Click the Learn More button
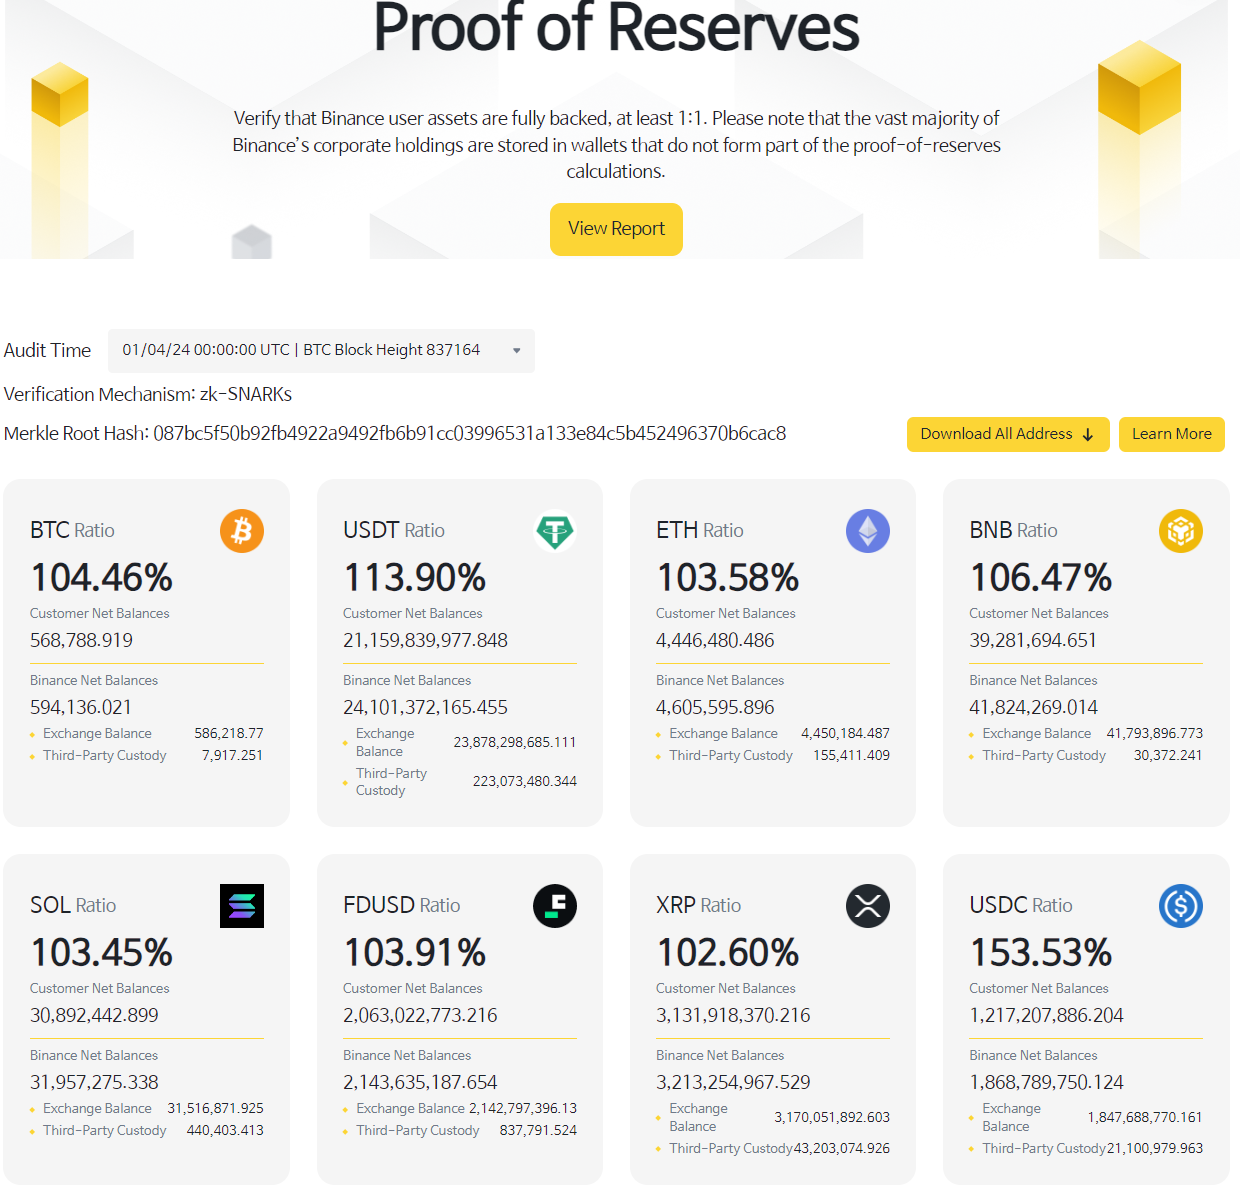The image size is (1240, 1191). coord(1172,434)
